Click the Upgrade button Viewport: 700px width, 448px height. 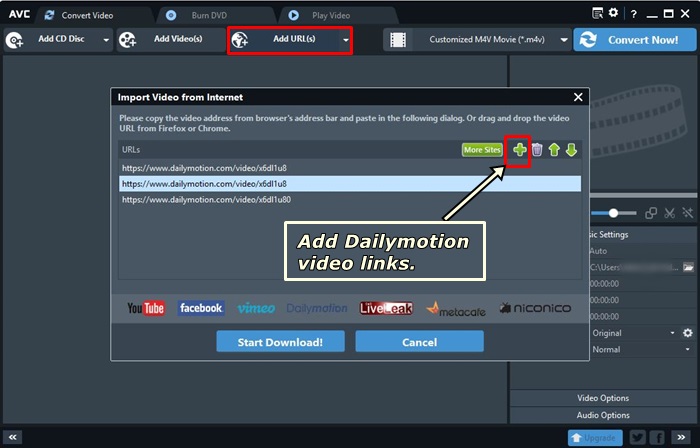tap(595, 438)
